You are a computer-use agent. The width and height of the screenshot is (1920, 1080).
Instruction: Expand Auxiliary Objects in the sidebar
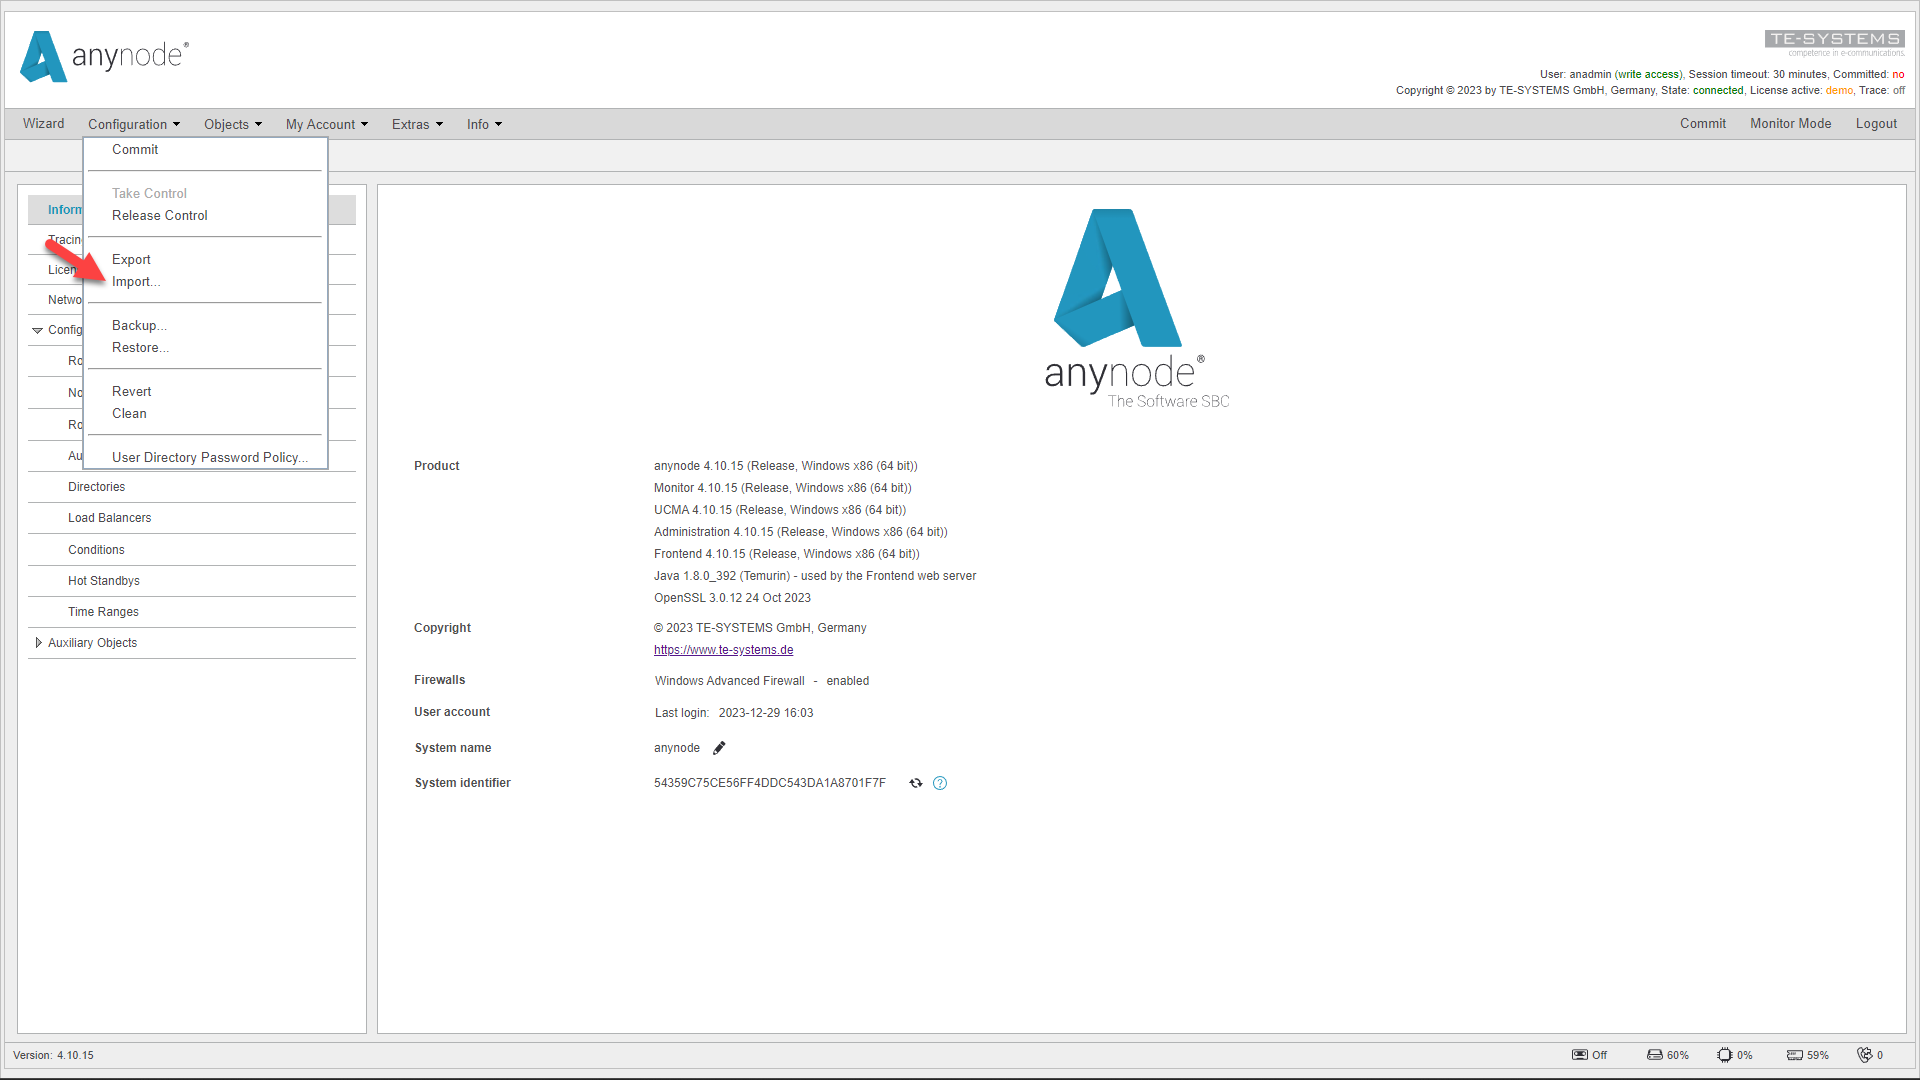click(39, 642)
